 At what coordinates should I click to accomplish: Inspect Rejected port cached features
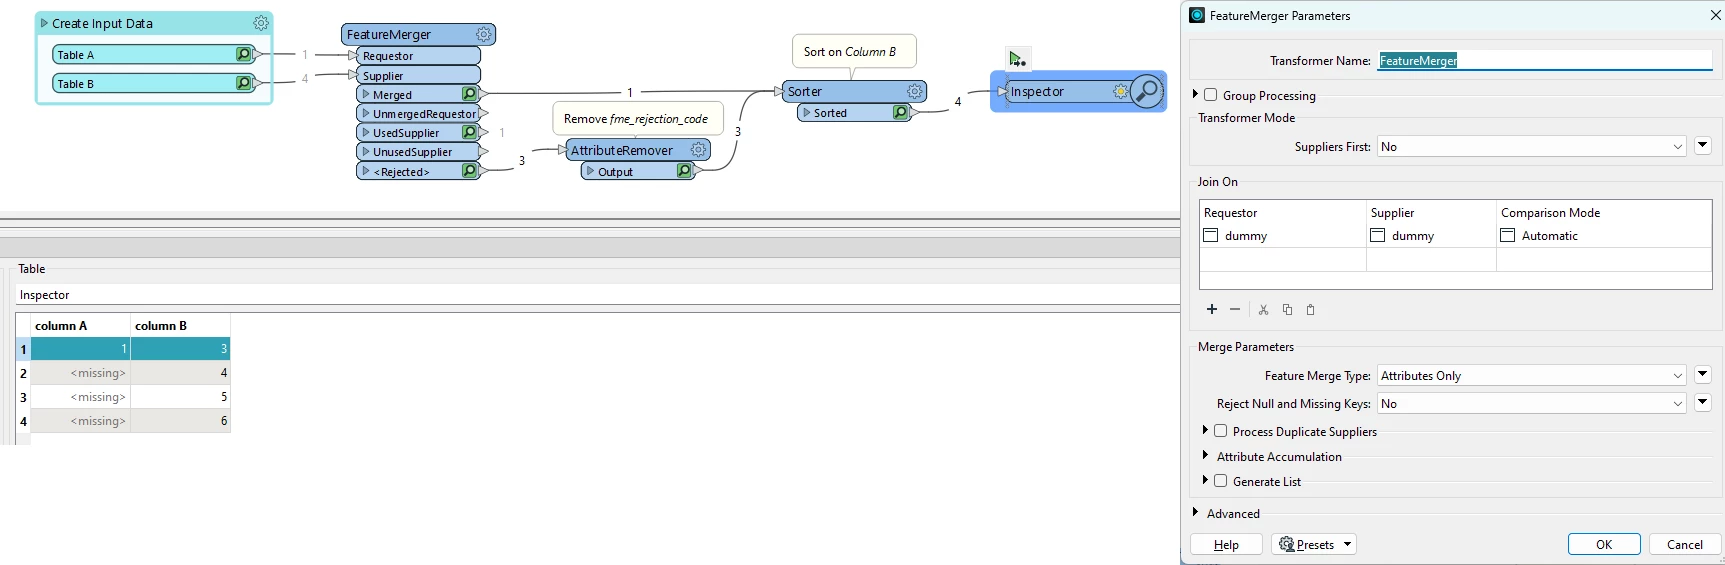click(x=469, y=171)
